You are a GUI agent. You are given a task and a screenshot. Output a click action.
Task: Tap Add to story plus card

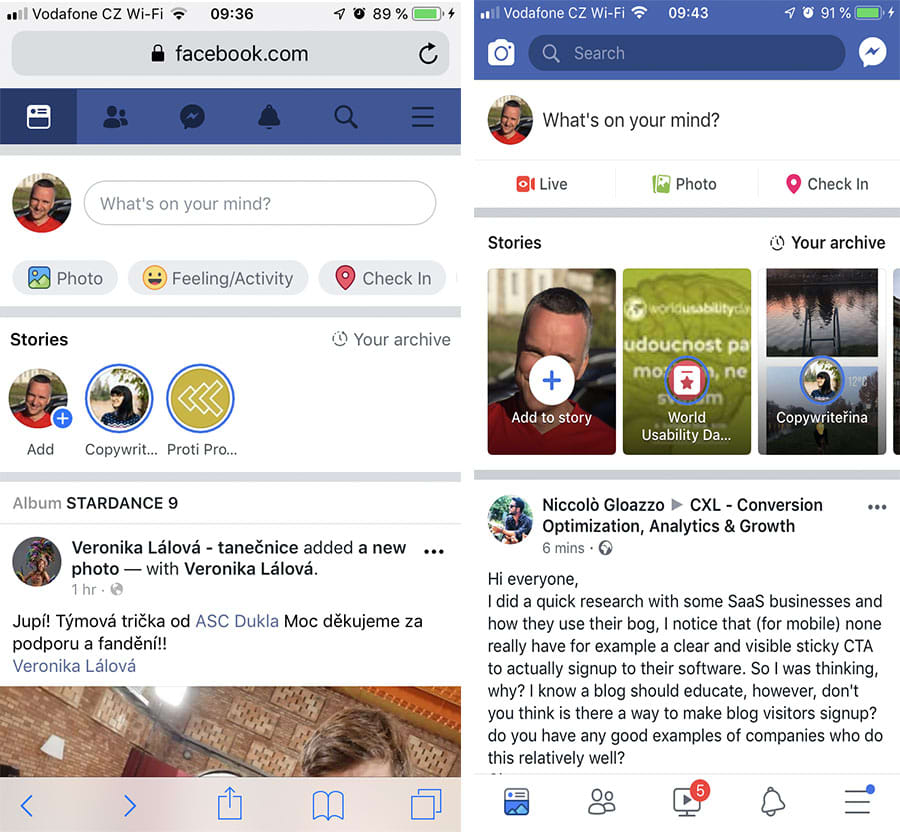click(552, 361)
